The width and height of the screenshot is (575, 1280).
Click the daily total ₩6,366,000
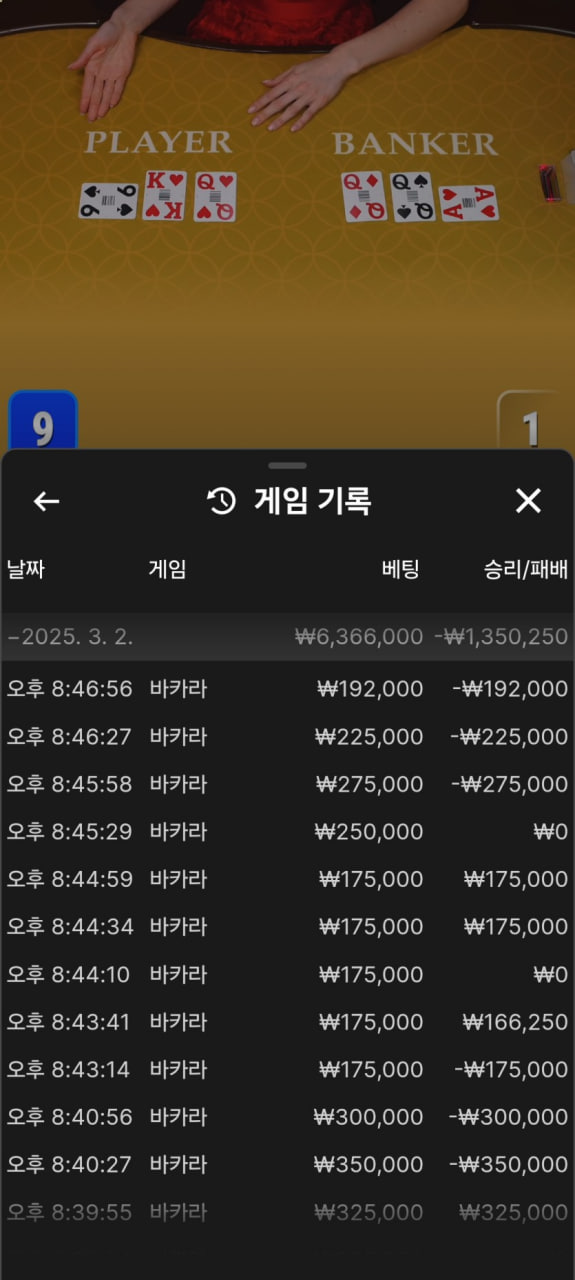(359, 637)
